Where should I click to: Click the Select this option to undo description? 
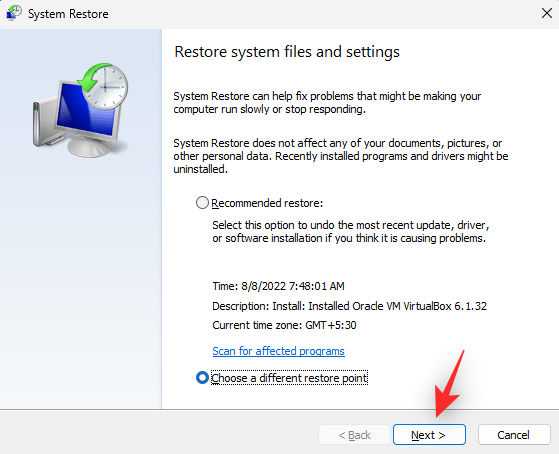pos(351,231)
